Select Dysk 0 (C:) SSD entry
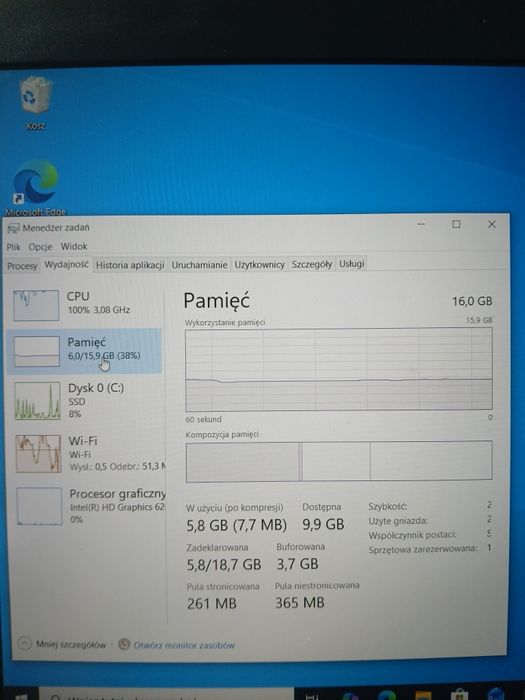This screenshot has height=700, width=525. (85, 400)
